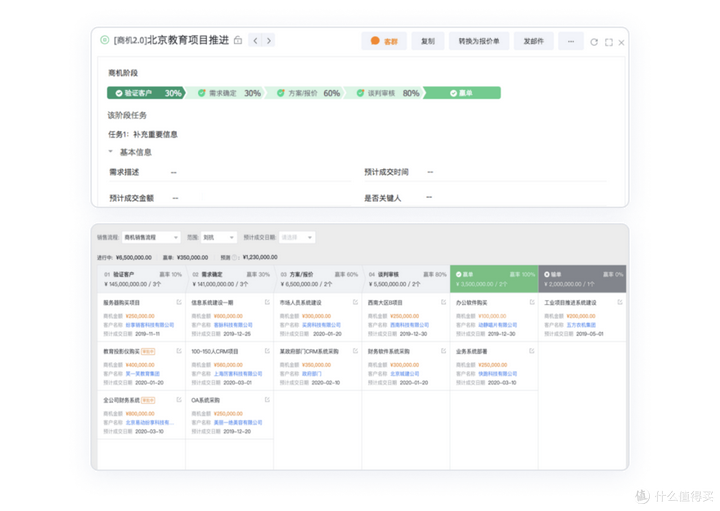Go to previous record with left arrow

255,40
